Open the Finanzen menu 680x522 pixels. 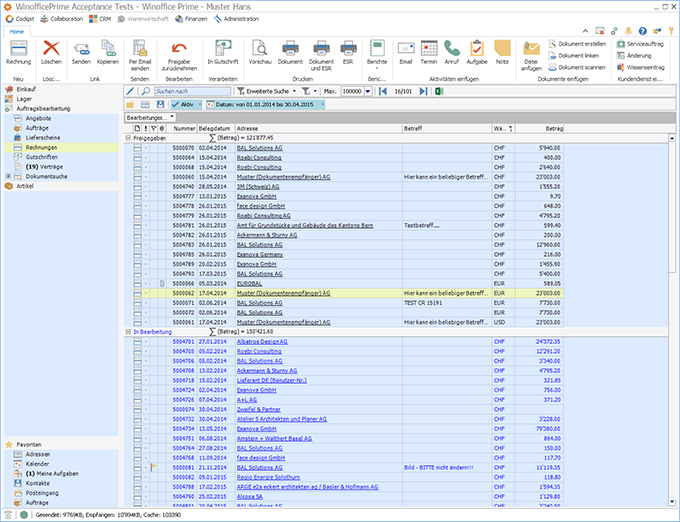click(x=191, y=19)
